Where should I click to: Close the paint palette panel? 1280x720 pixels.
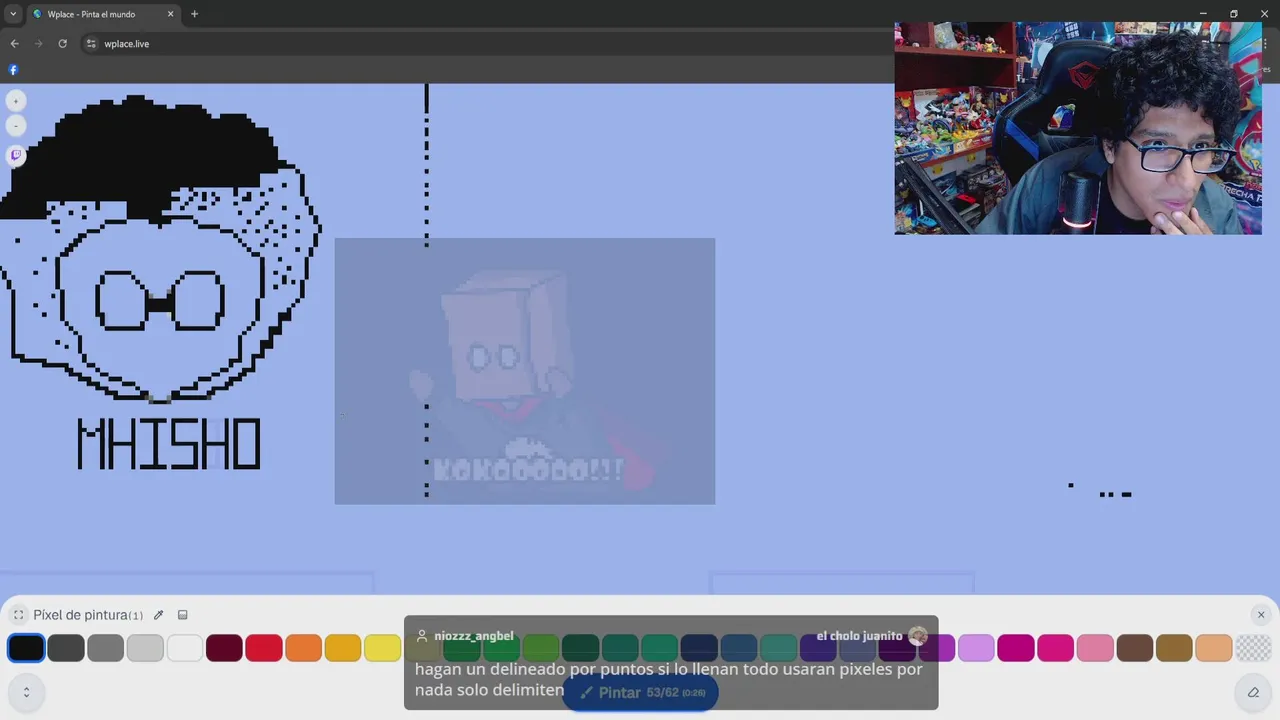point(1261,615)
